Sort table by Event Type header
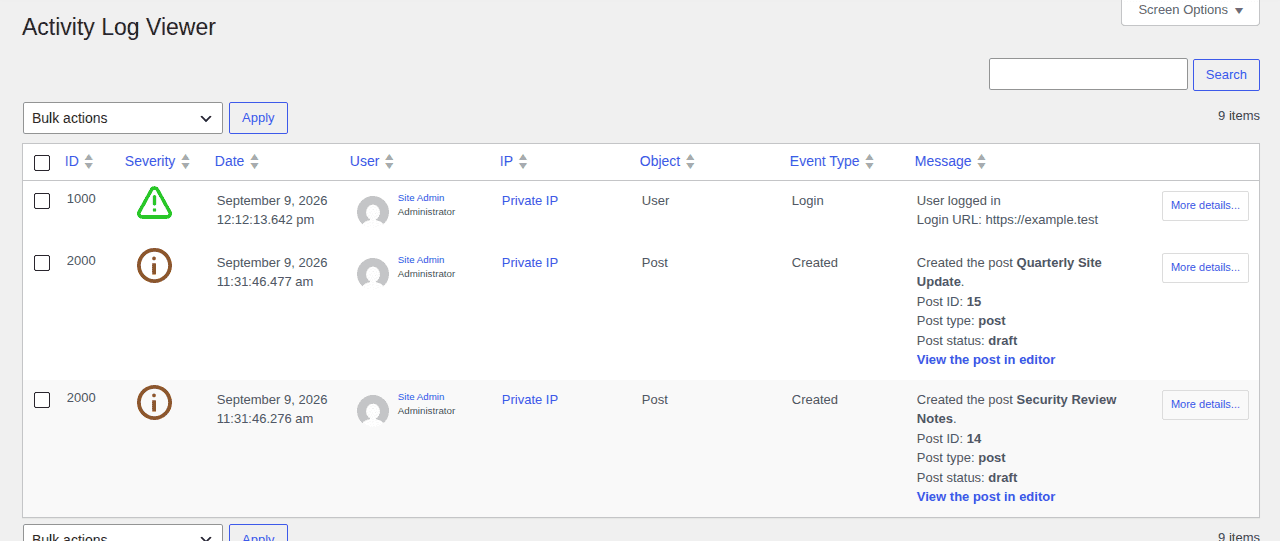The width and height of the screenshot is (1280, 541). [x=825, y=161]
